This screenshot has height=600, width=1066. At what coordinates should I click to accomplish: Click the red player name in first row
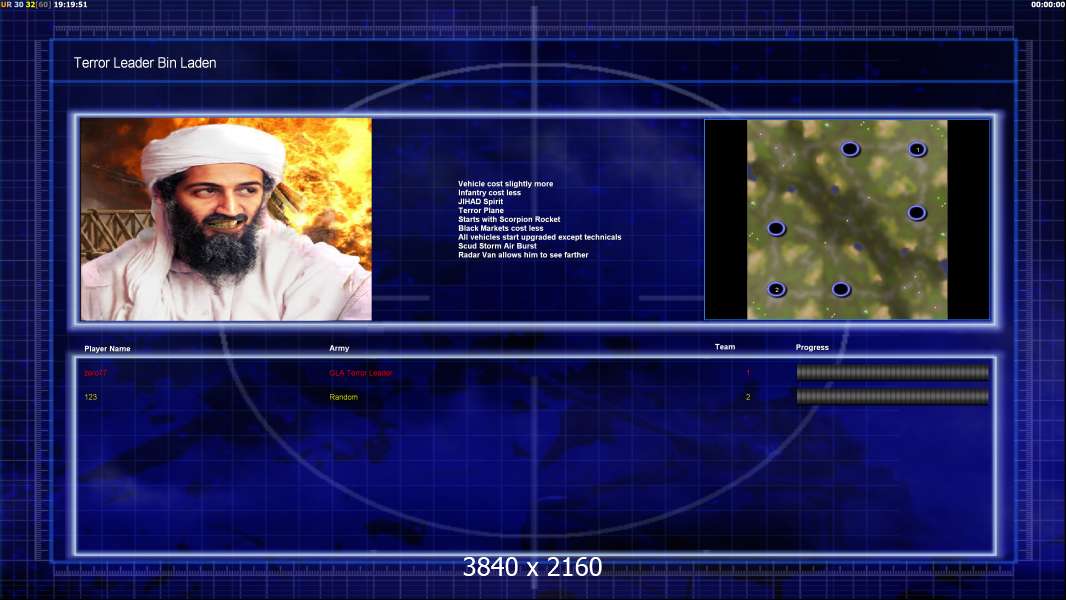[94, 373]
